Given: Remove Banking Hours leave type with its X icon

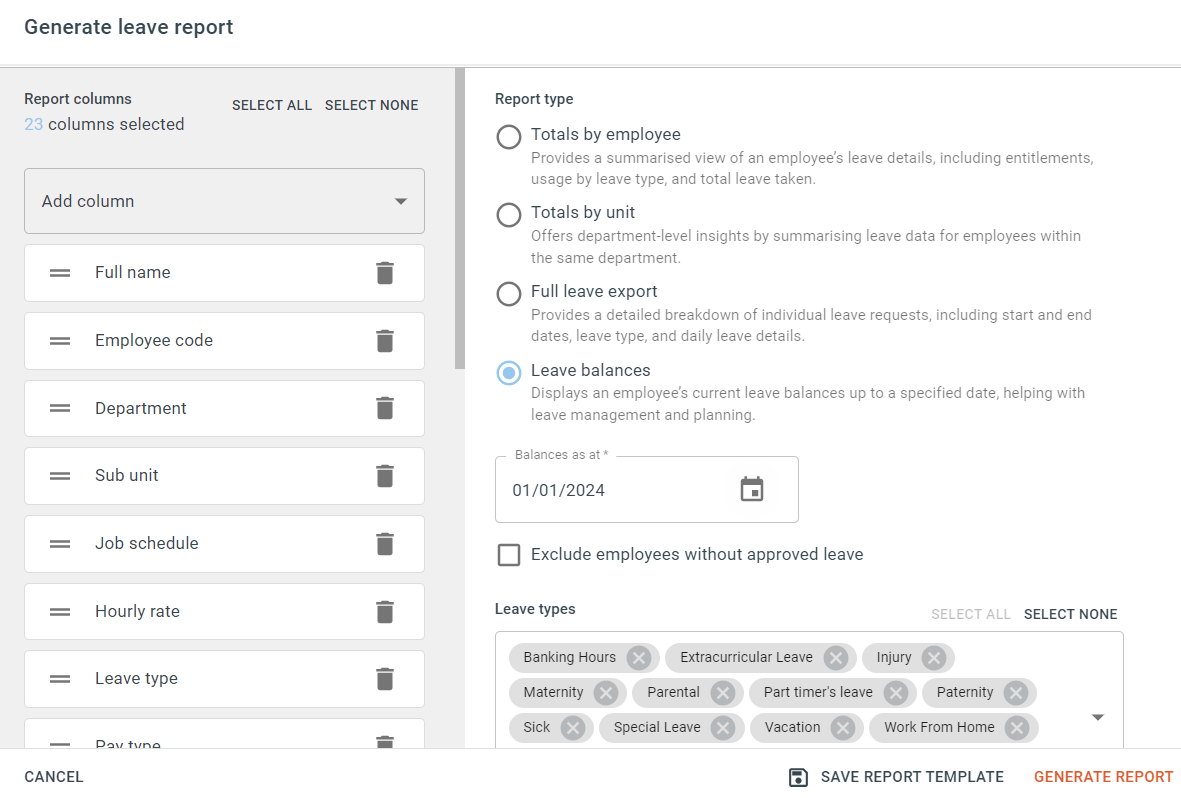Looking at the screenshot, I should point(639,657).
